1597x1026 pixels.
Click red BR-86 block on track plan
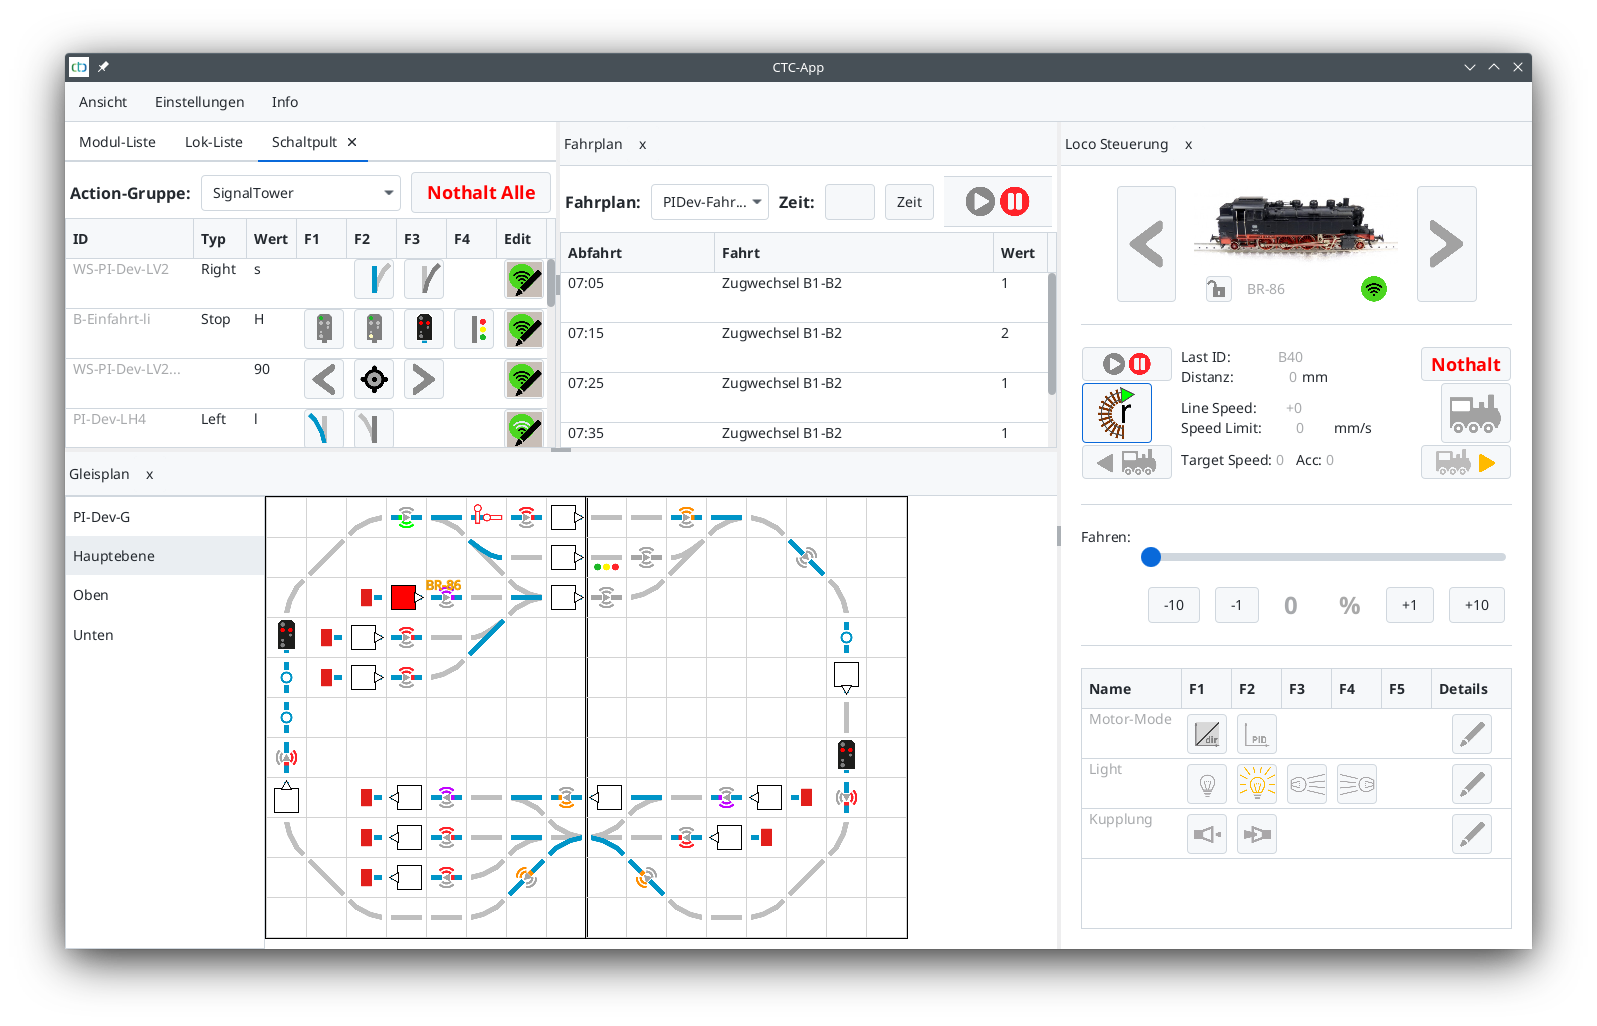404,597
